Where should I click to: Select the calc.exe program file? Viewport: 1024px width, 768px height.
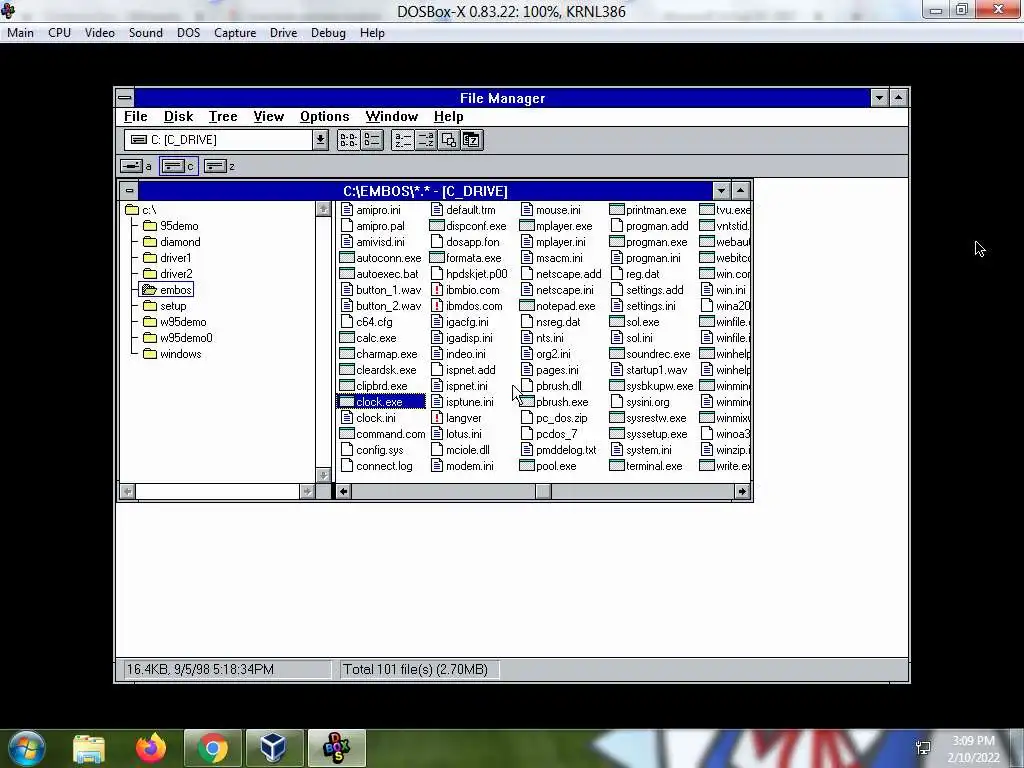pos(368,338)
